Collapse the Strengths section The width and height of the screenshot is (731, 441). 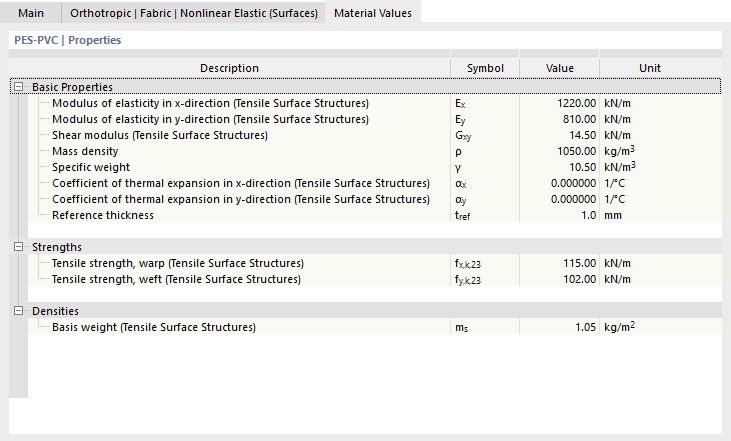18,247
